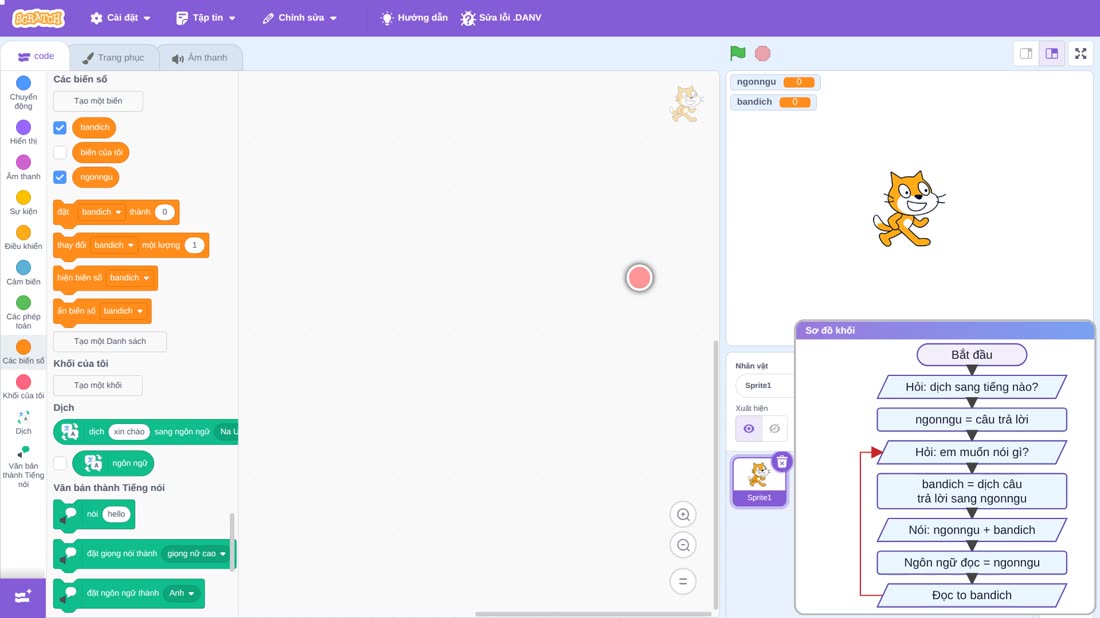Open the add extension button
This screenshot has width=1100, height=618.
pos(23,597)
